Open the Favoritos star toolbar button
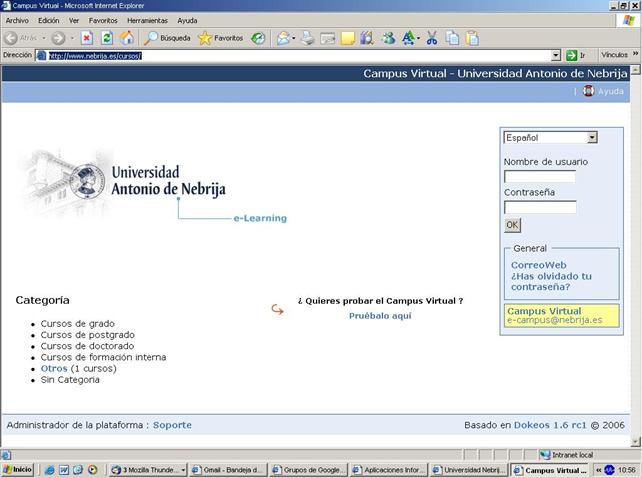 click(221, 38)
